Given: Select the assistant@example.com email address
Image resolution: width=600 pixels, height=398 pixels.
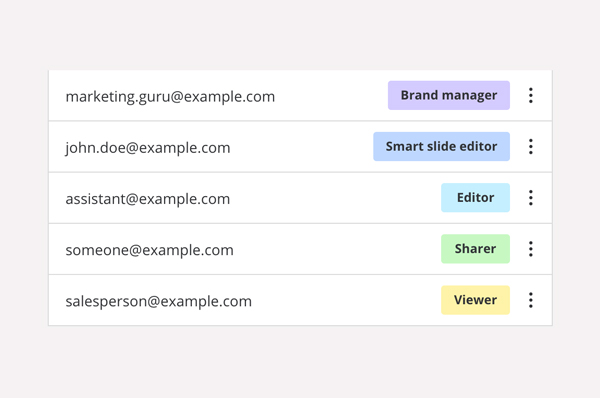Looking at the screenshot, I should [148, 199].
